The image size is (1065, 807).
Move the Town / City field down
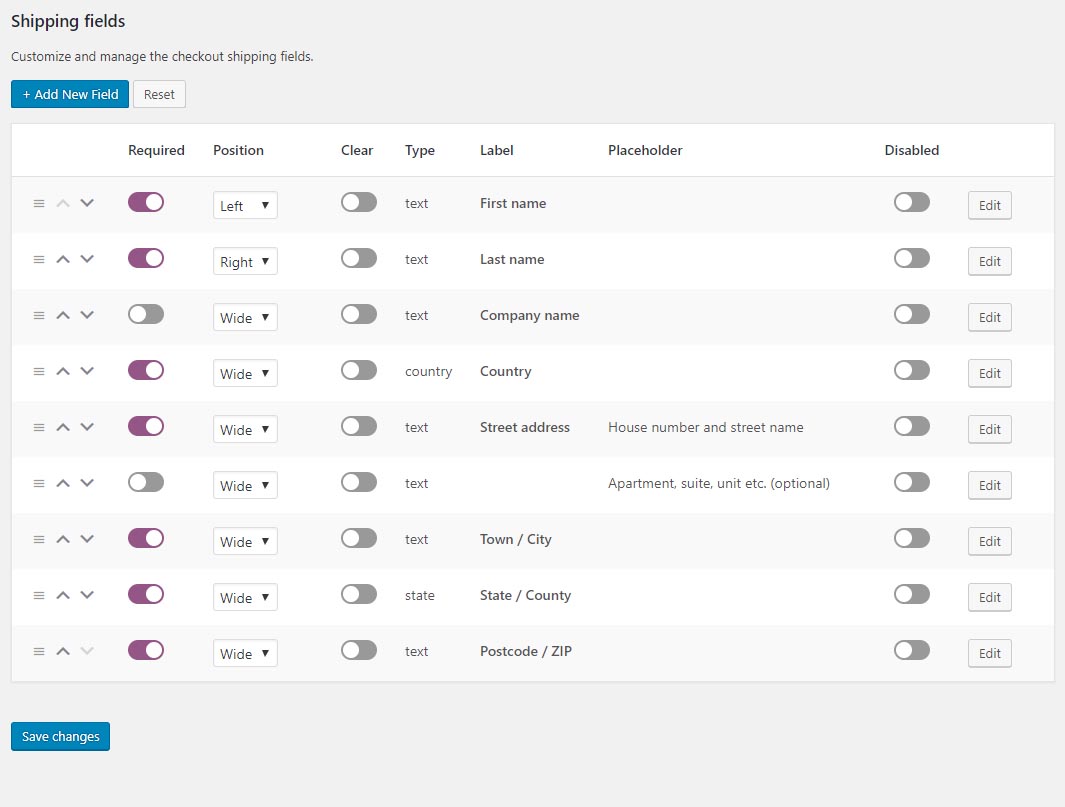tap(87, 539)
